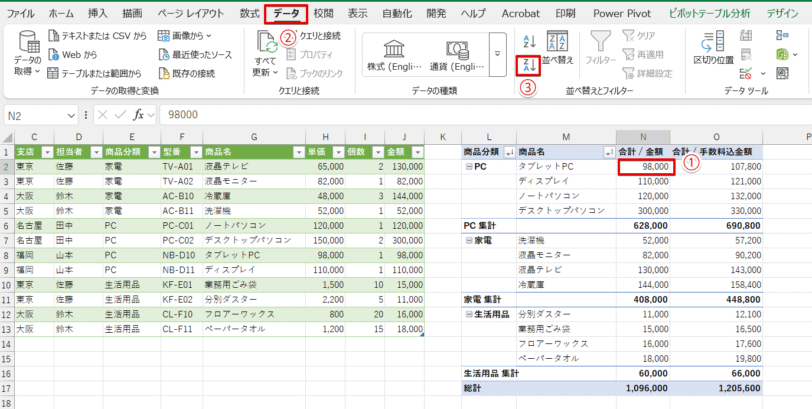Expand the data types gallery
The height and width of the screenshot is (409, 812).
(498, 54)
